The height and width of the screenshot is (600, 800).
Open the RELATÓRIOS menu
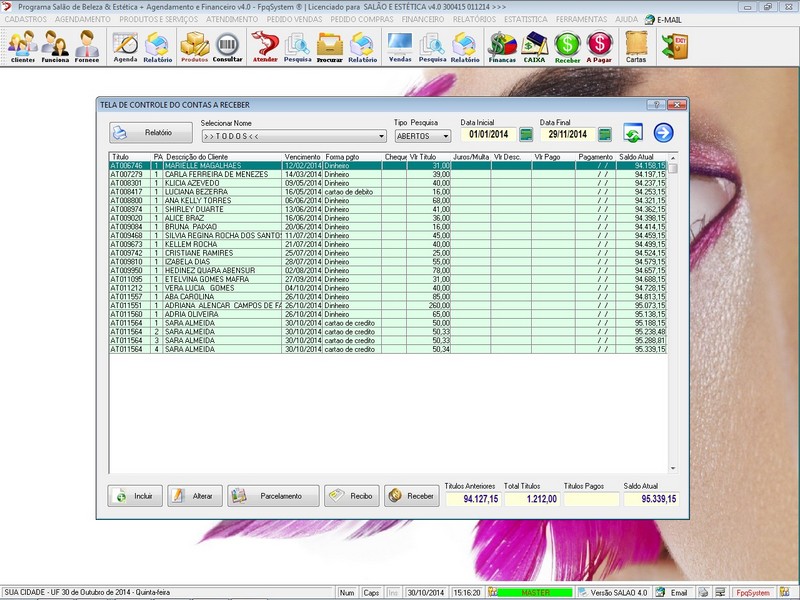474,19
